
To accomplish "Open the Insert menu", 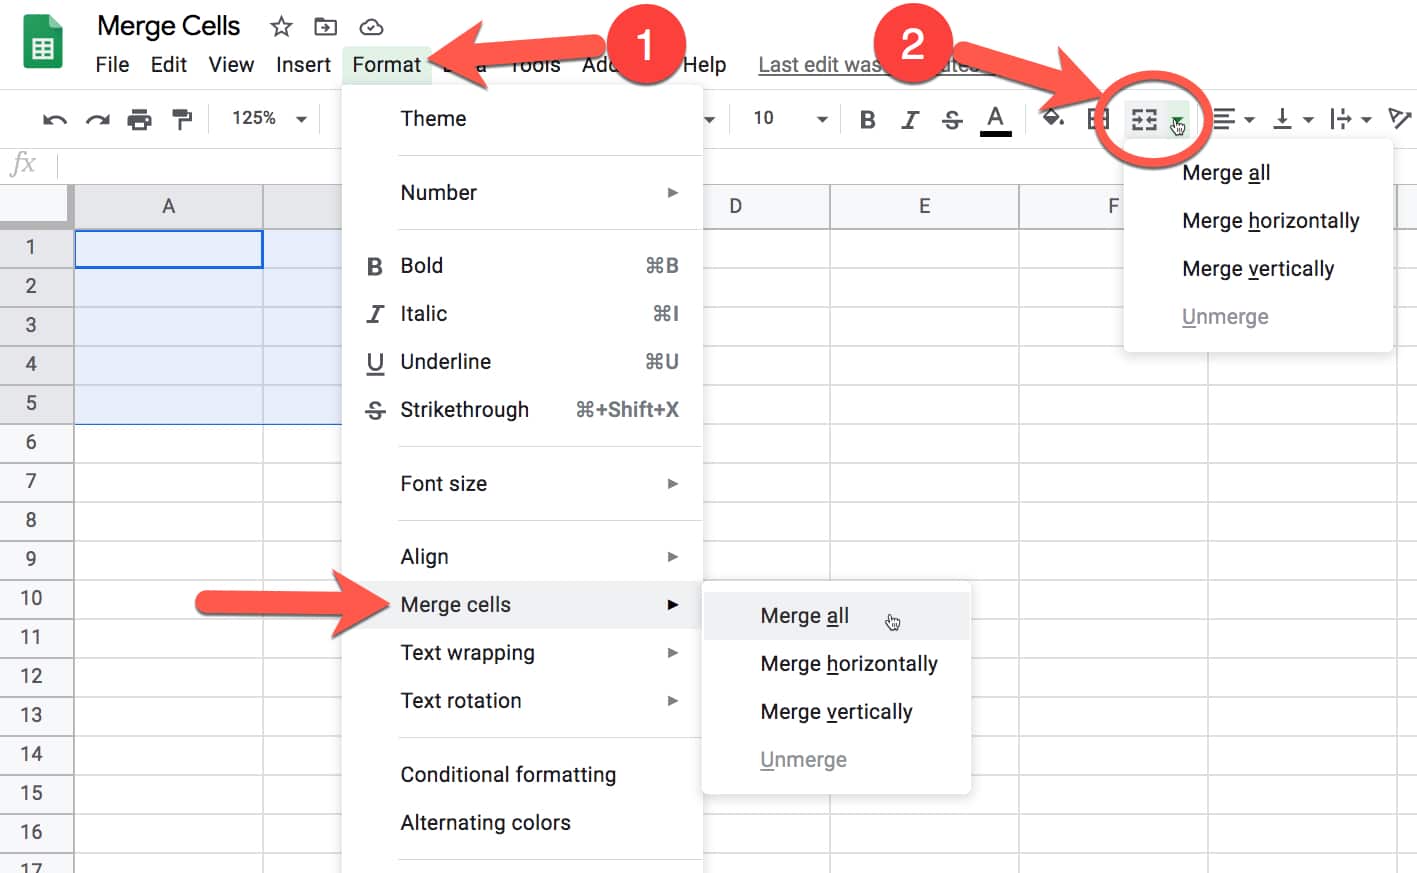I will 303,65.
